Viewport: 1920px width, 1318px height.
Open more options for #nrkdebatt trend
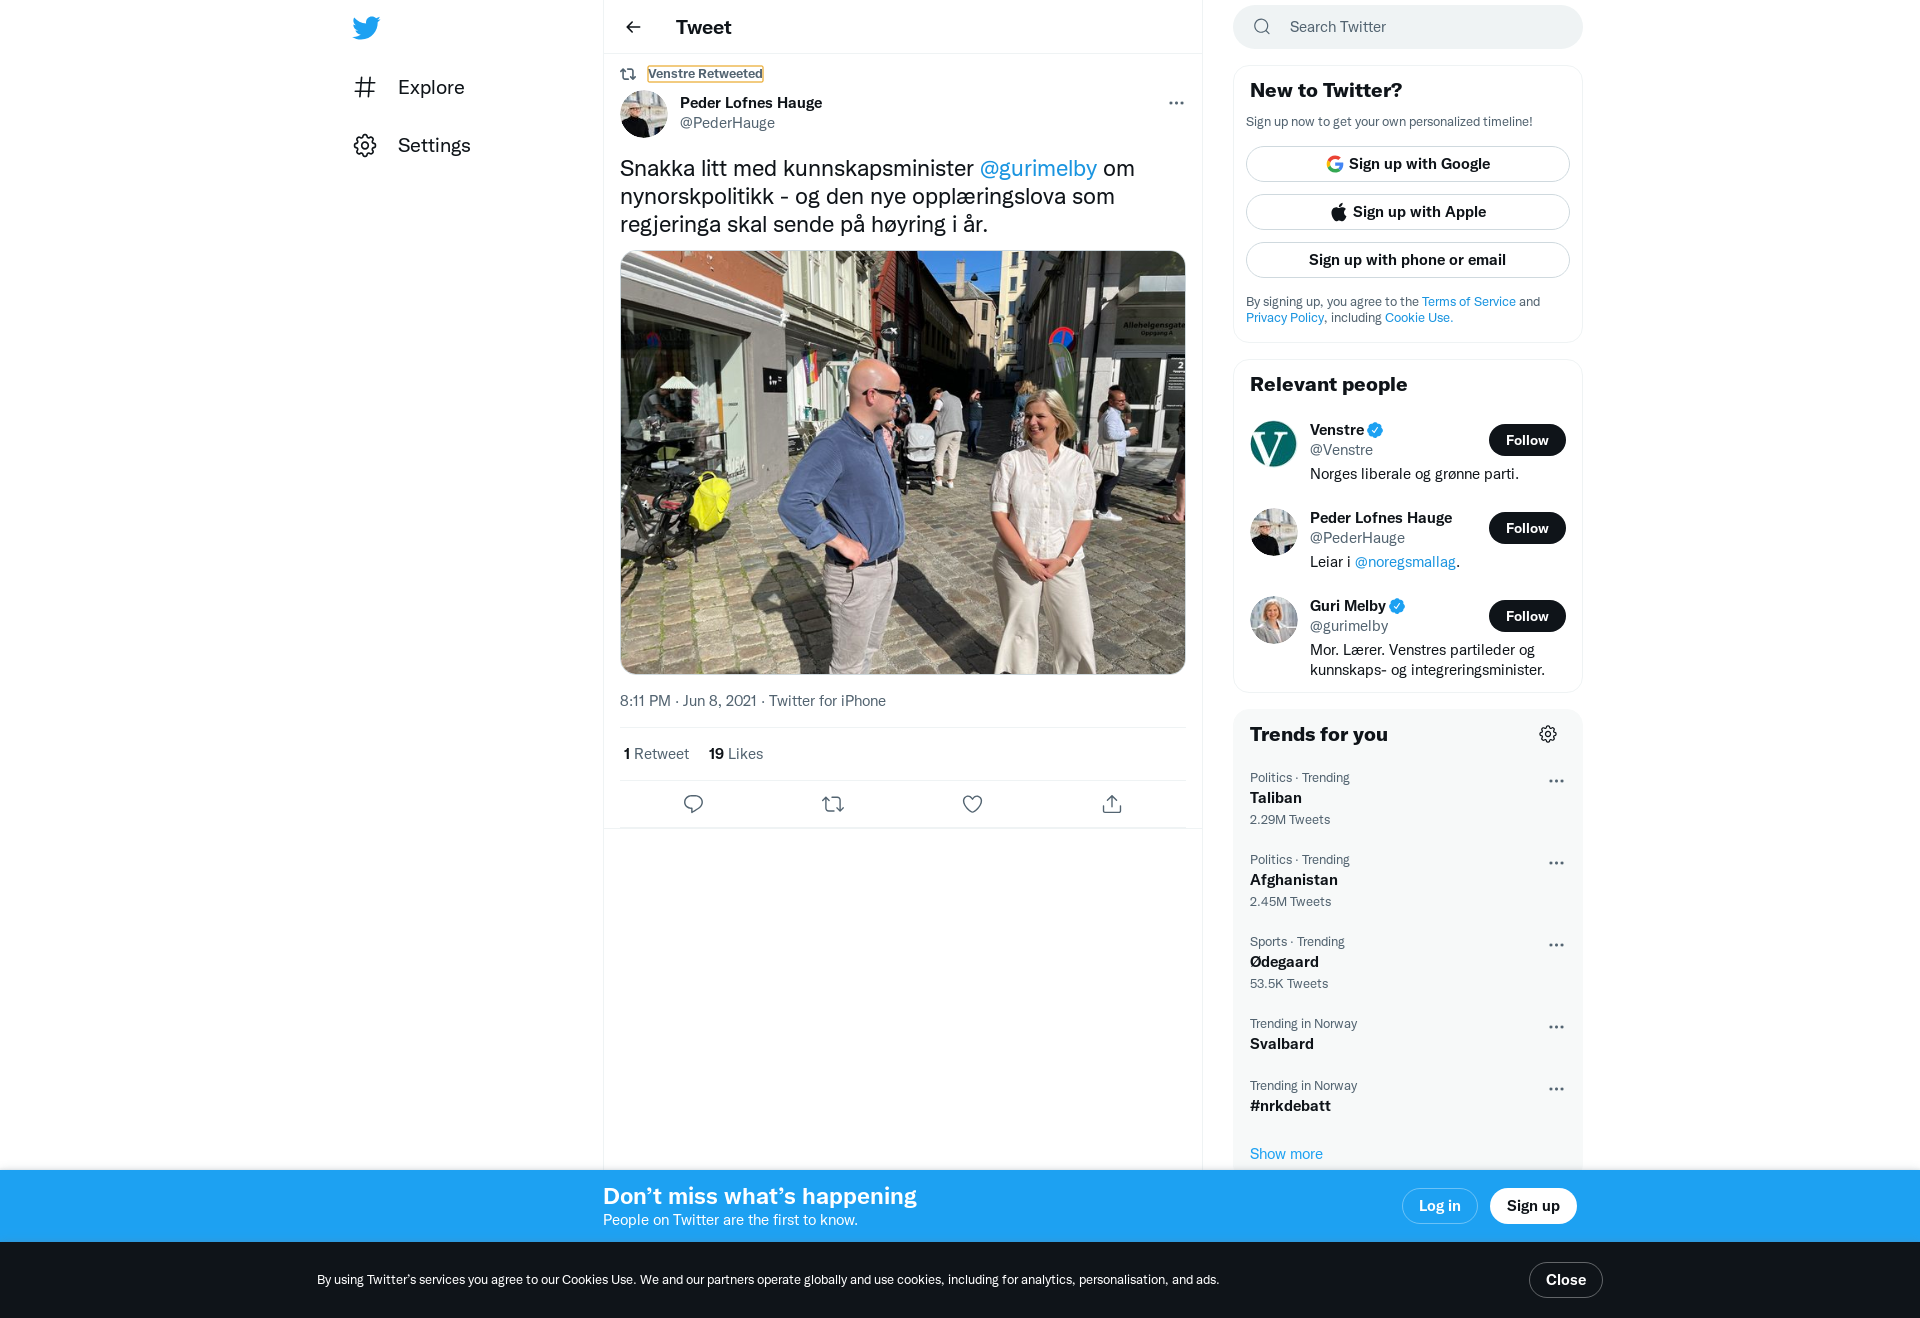pos(1556,1089)
